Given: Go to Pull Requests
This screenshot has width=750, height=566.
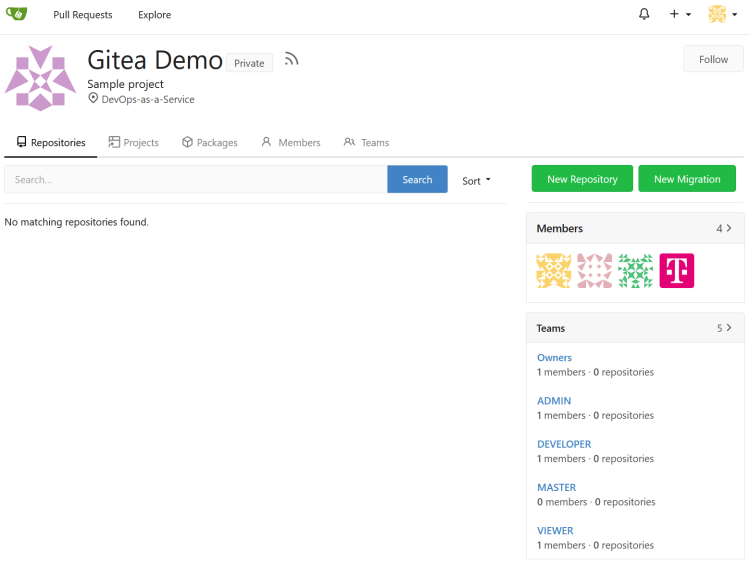Looking at the screenshot, I should [83, 15].
